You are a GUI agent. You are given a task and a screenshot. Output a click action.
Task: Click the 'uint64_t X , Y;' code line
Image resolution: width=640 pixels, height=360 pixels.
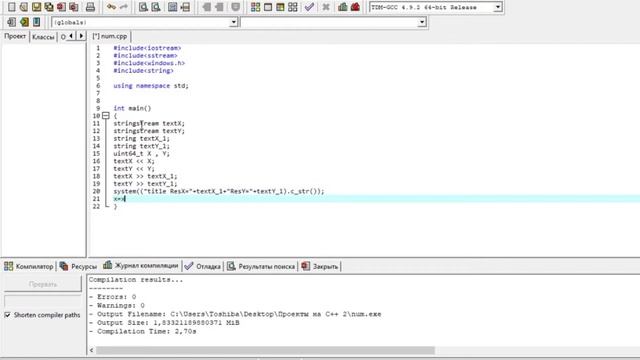(x=141, y=153)
